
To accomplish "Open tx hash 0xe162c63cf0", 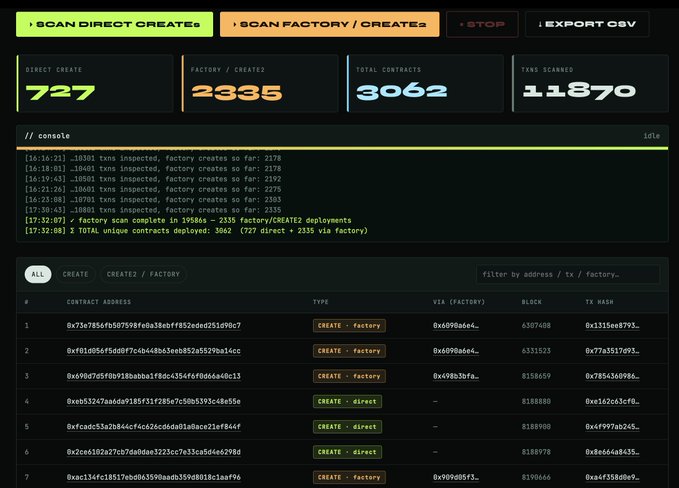I will [612, 401].
